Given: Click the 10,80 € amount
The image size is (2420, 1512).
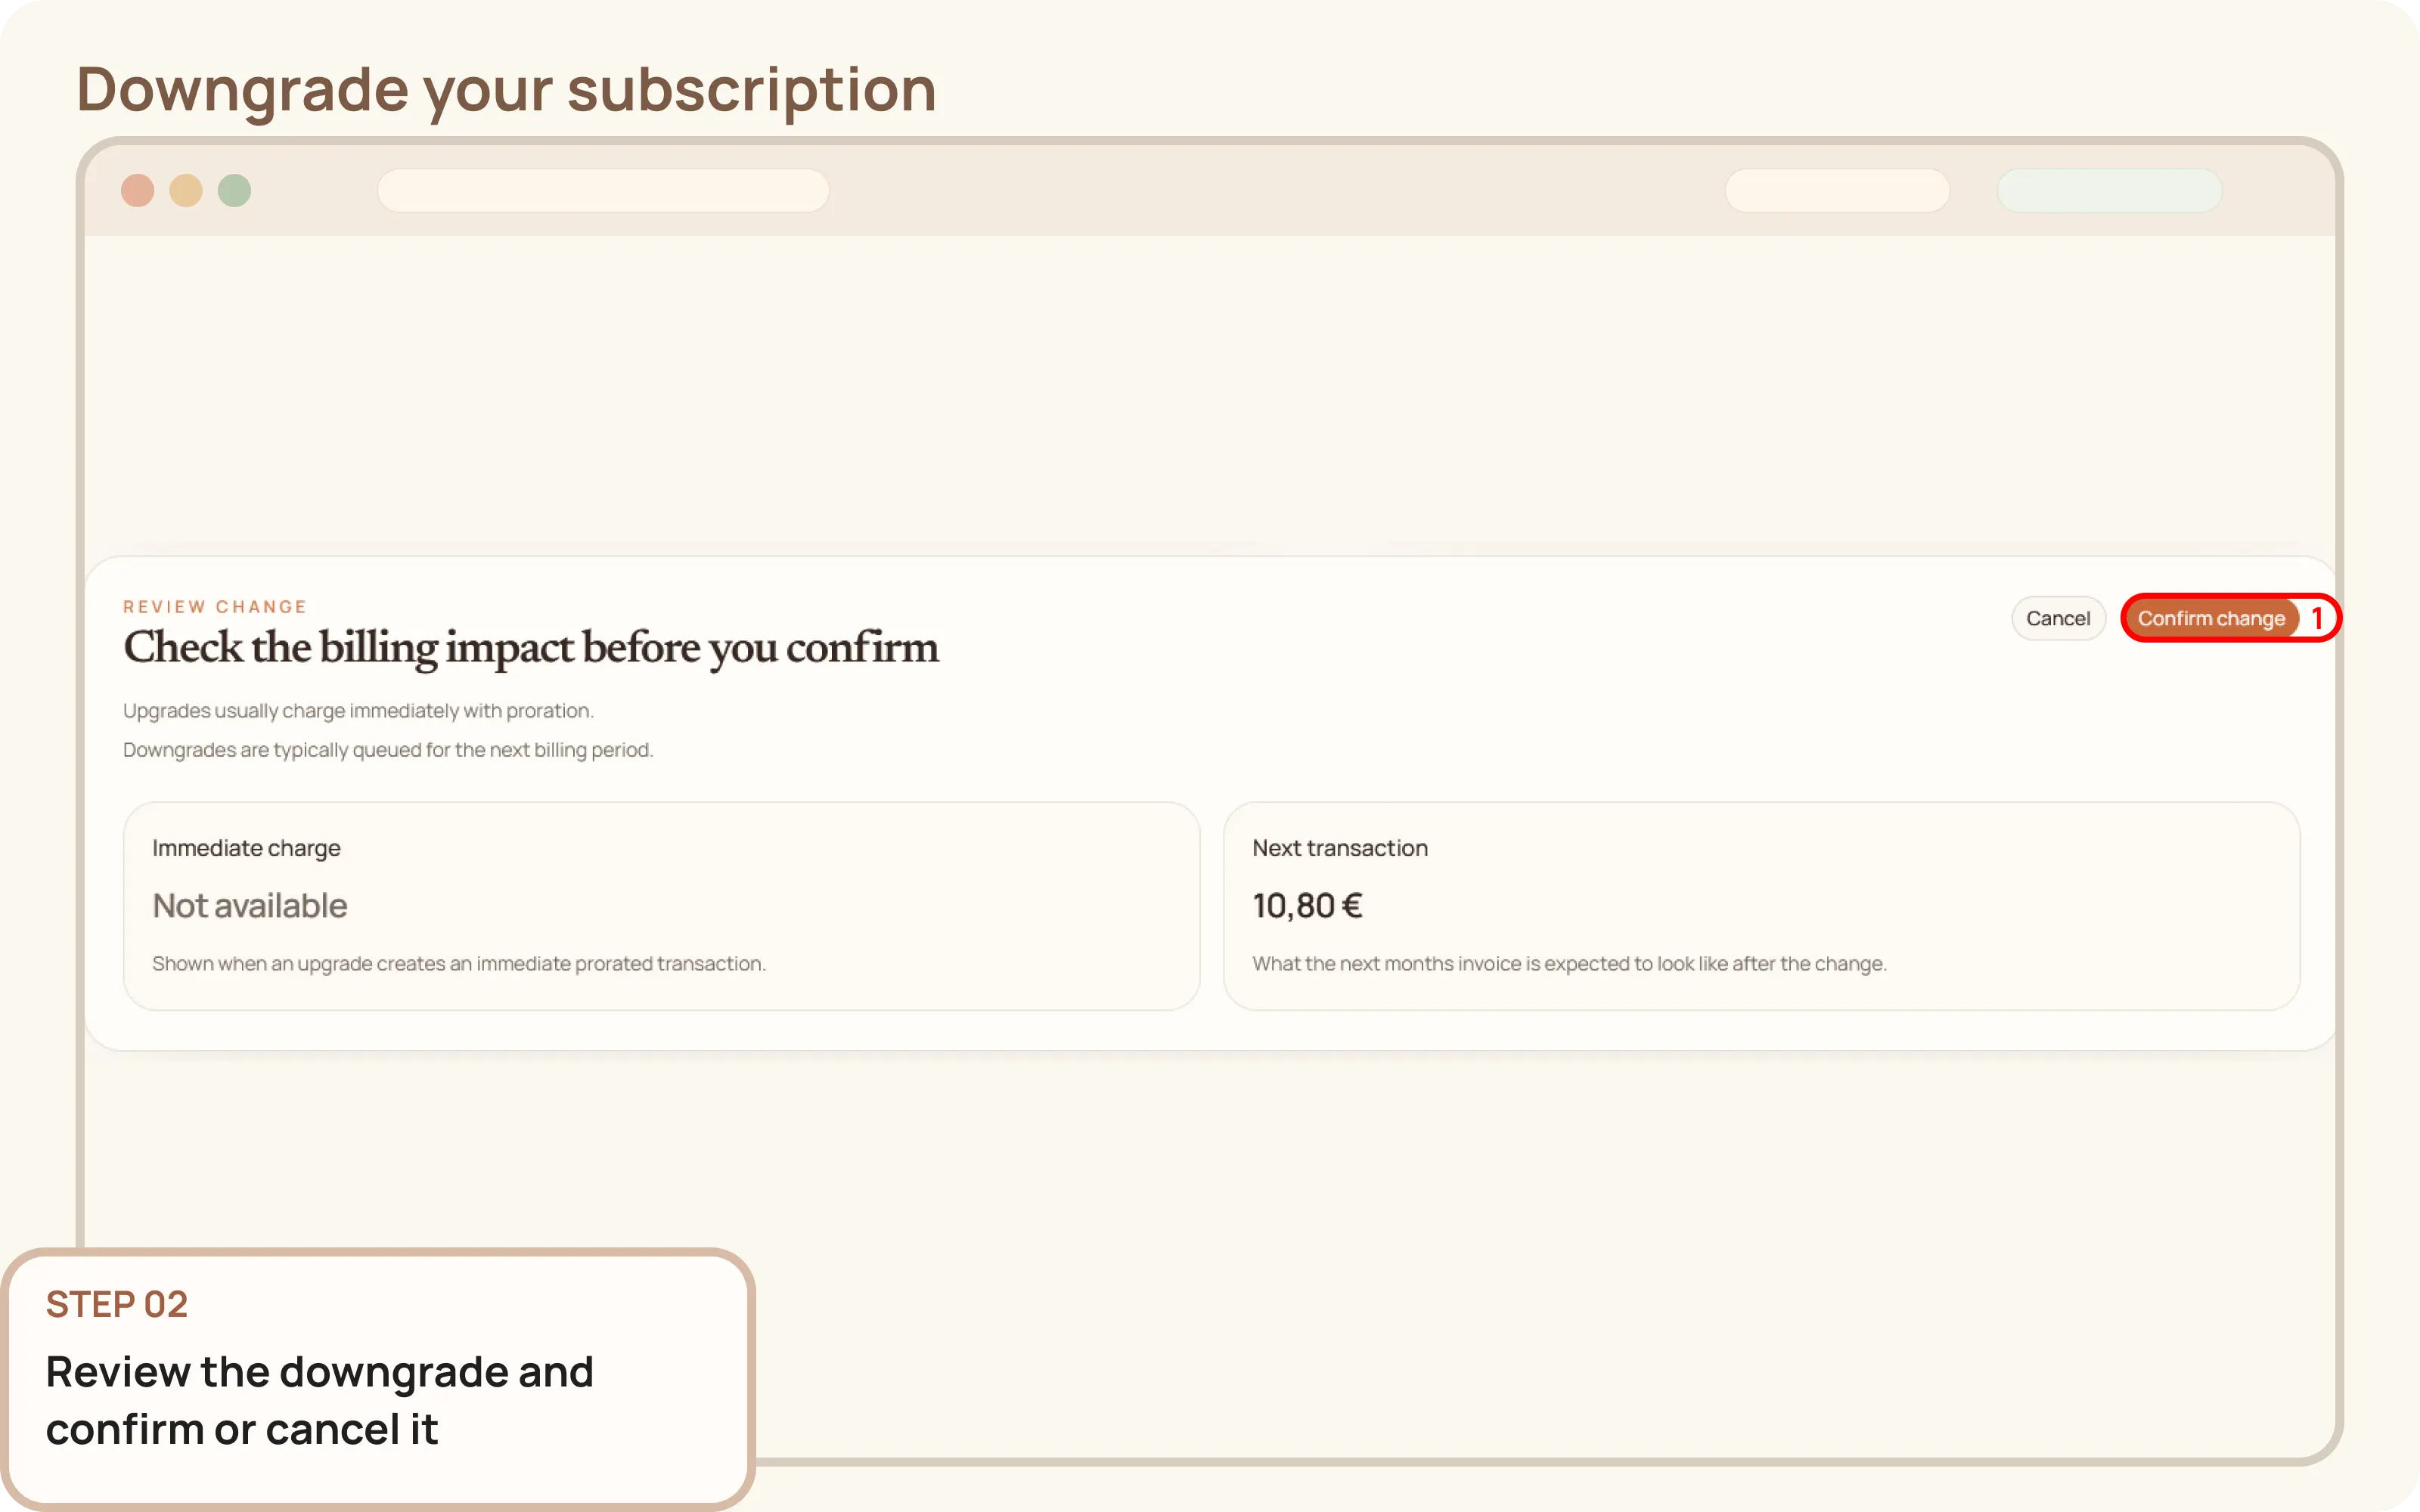Looking at the screenshot, I should [1307, 905].
